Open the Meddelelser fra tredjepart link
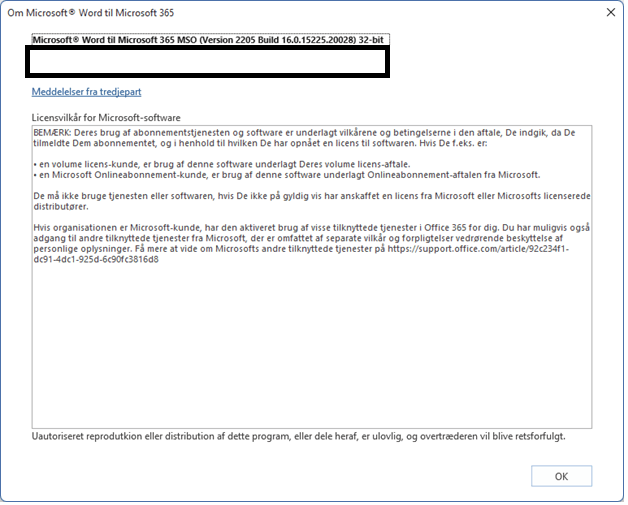628x505 pixels. (x=87, y=92)
